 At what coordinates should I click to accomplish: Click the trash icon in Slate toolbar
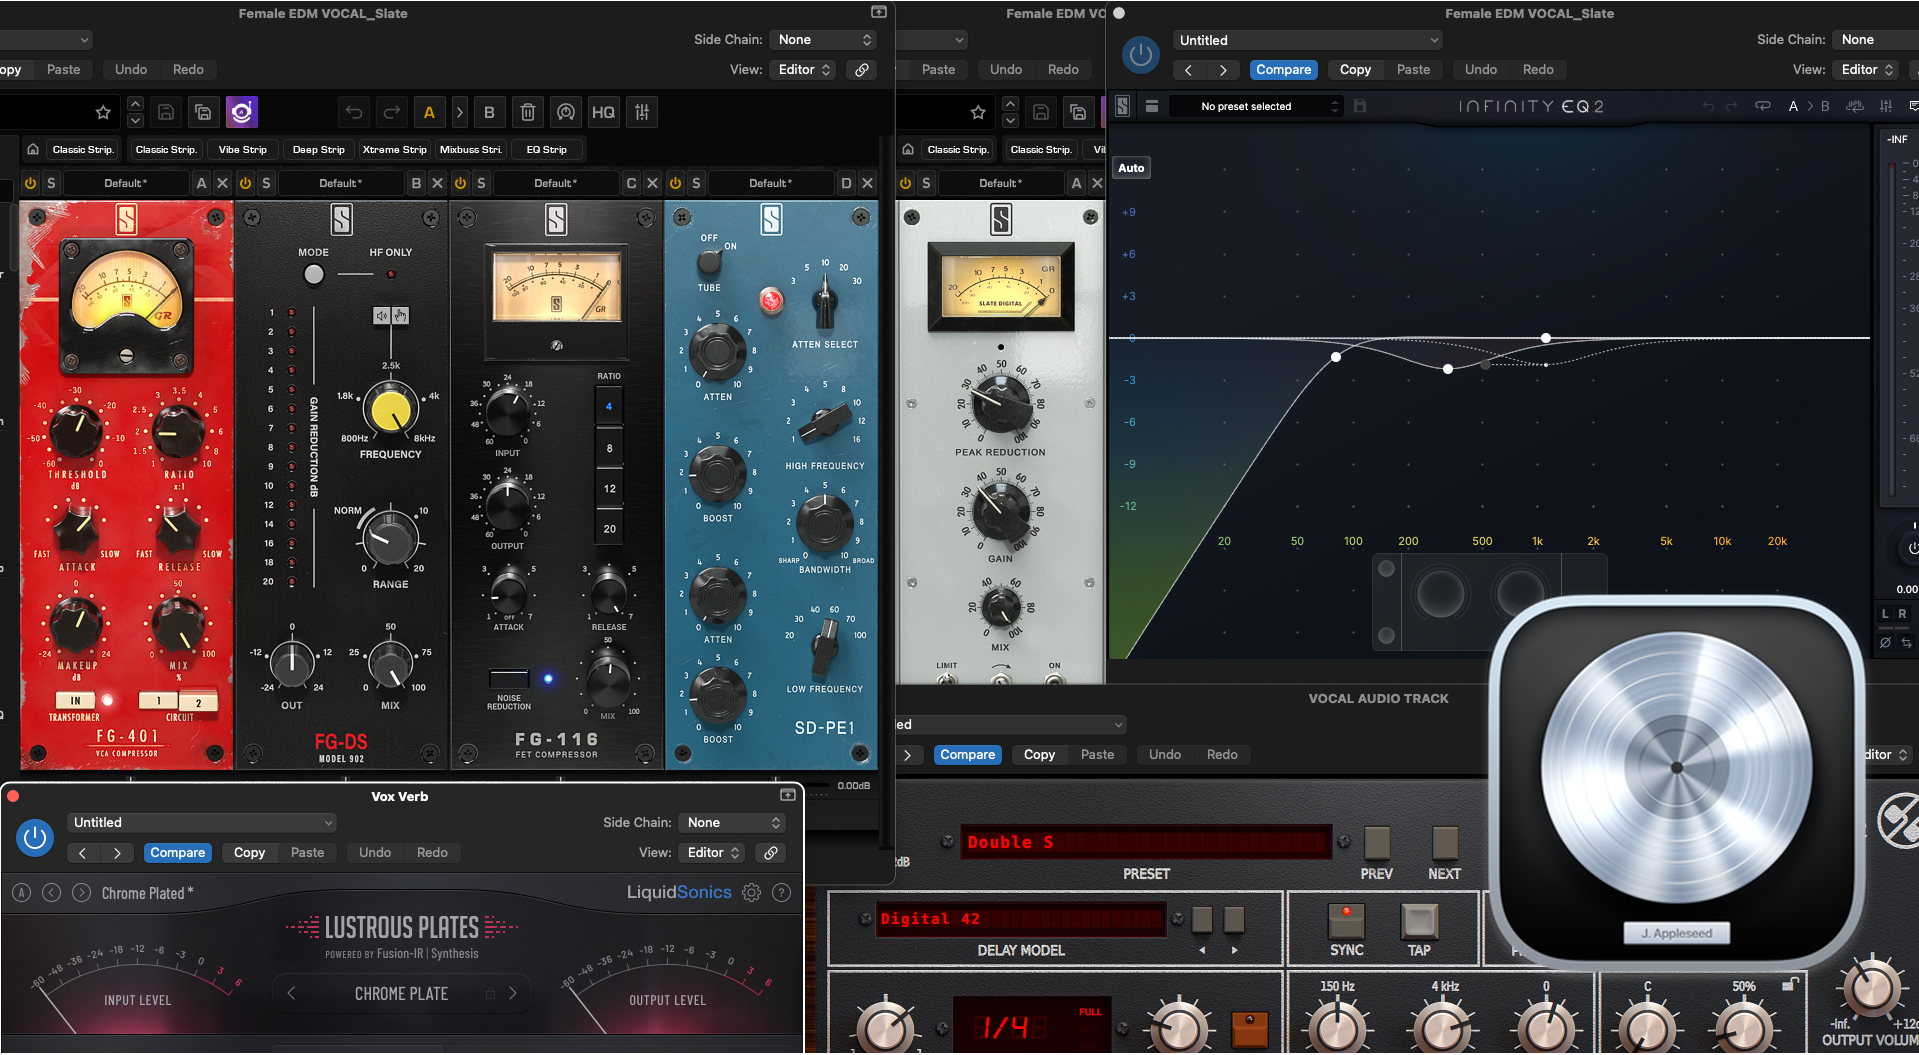pos(528,112)
